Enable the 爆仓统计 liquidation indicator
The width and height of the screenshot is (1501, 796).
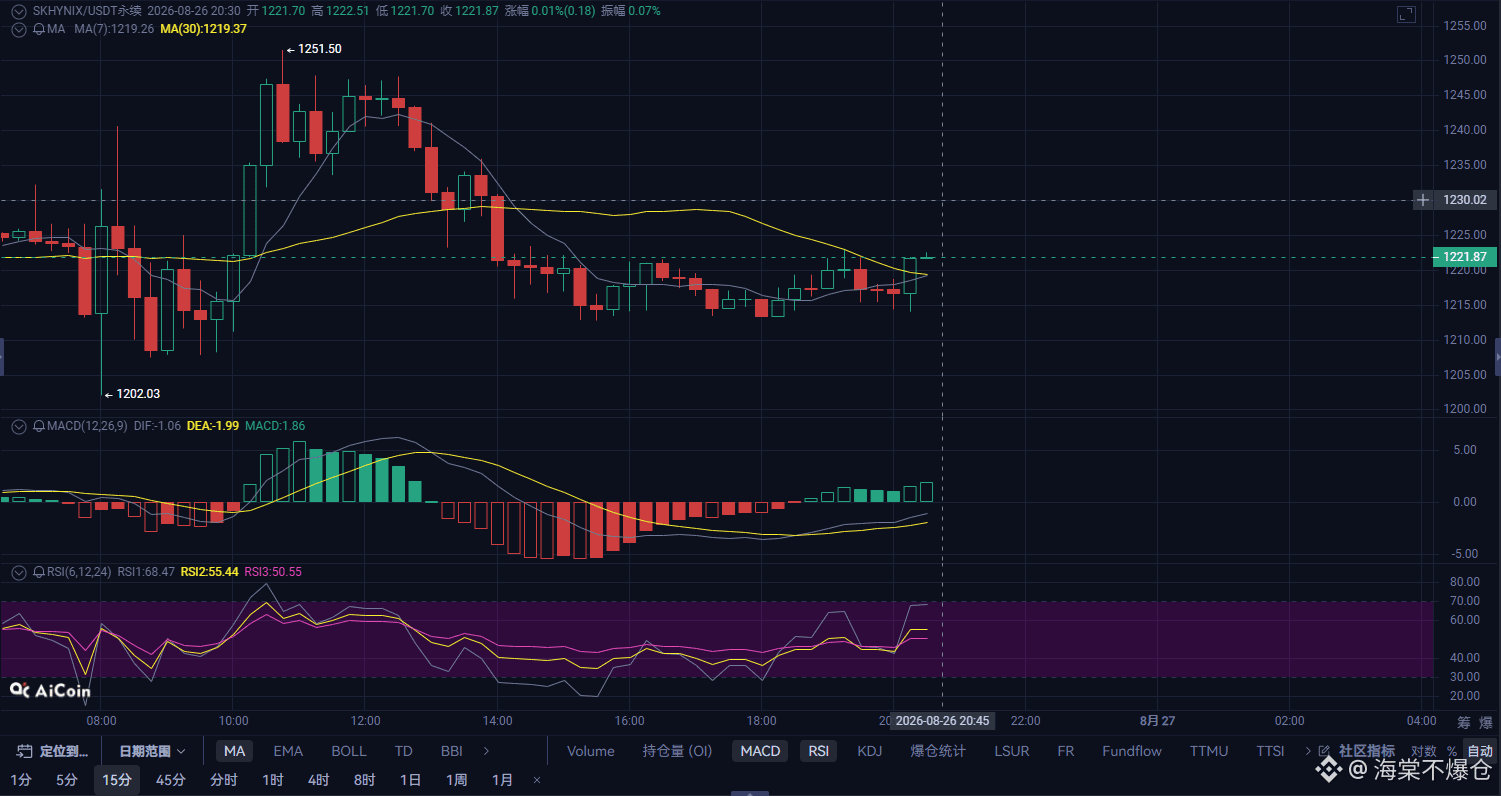click(938, 751)
